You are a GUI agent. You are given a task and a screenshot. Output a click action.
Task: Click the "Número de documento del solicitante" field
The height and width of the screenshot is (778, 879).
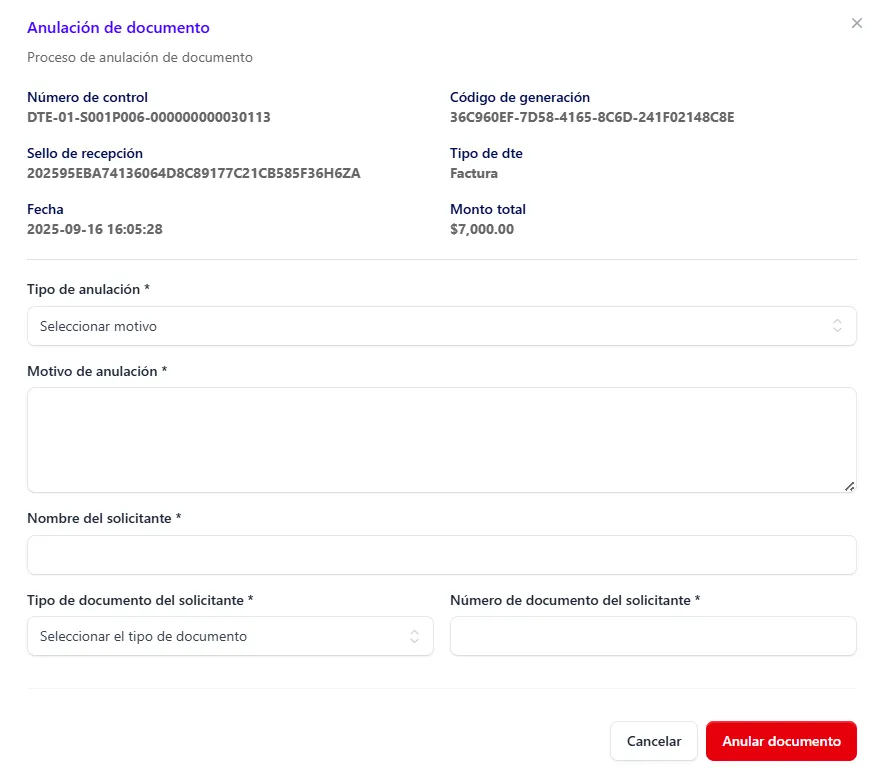[653, 636]
